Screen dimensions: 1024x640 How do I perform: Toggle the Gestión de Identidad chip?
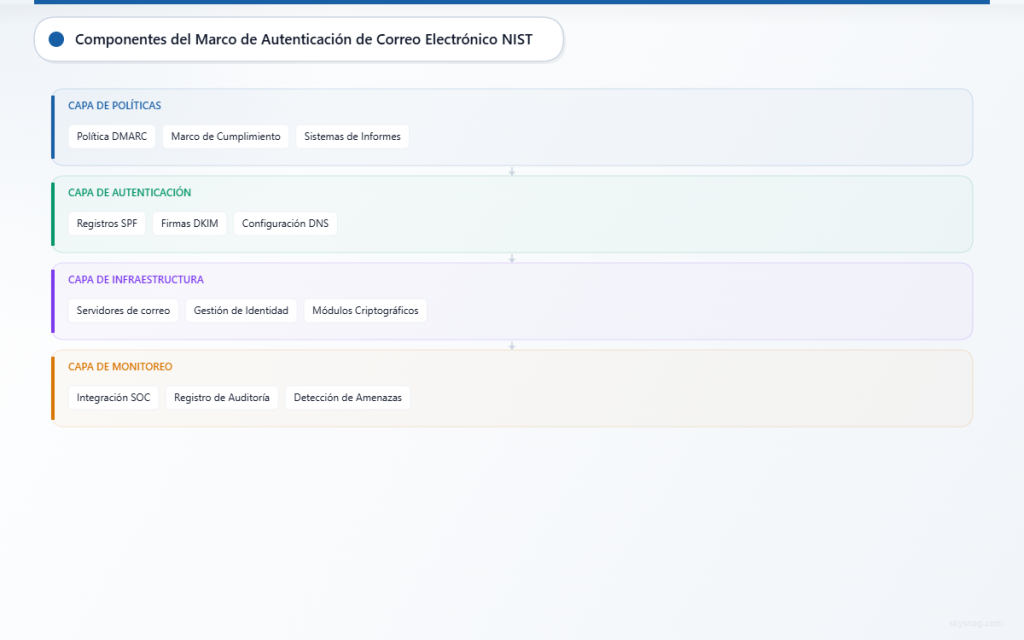click(x=241, y=310)
